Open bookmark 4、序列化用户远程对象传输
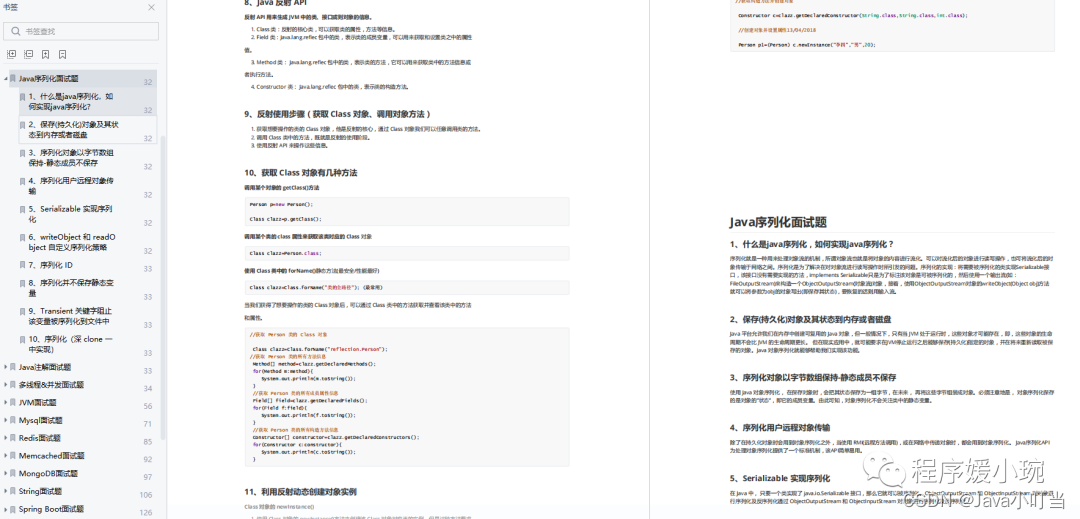The image size is (1080, 519). point(71,186)
